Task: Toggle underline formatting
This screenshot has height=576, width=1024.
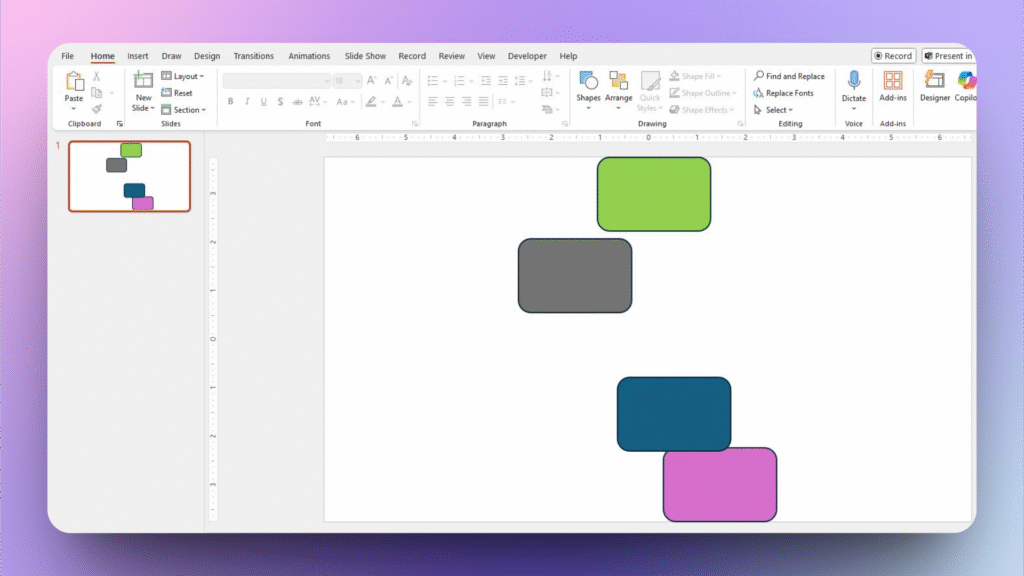Action: pyautogui.click(x=263, y=102)
